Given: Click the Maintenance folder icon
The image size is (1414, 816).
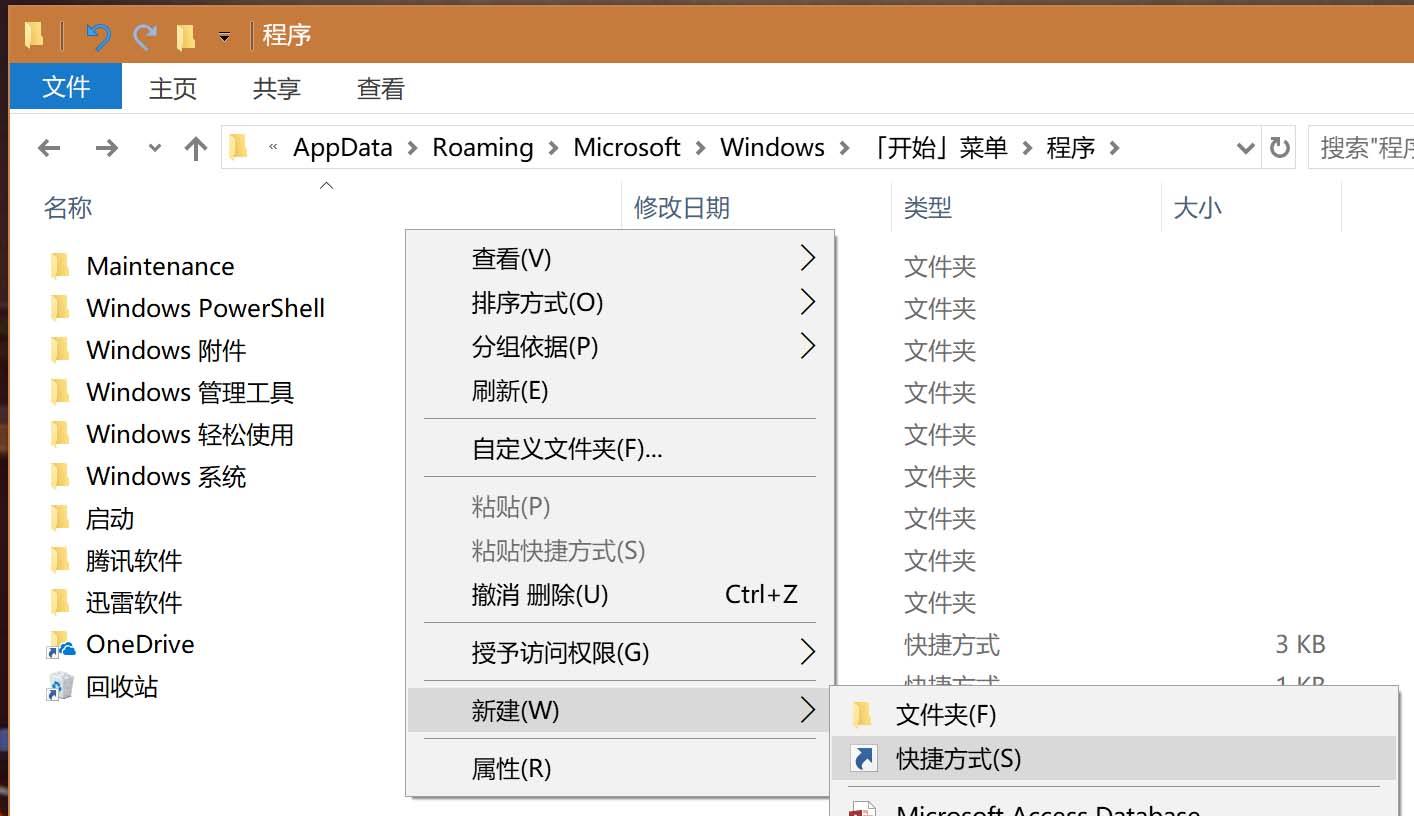Looking at the screenshot, I should pyautogui.click(x=60, y=266).
